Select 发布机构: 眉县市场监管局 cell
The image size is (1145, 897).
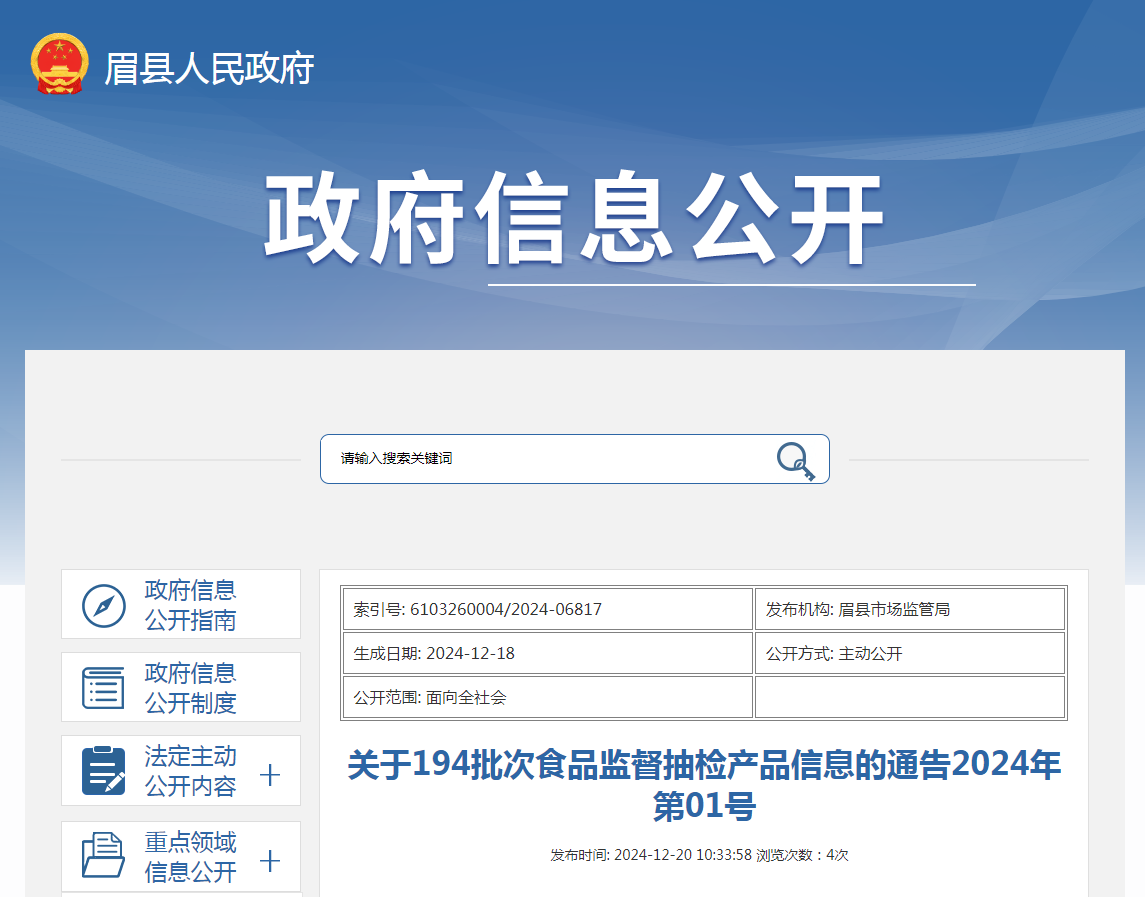click(910, 609)
